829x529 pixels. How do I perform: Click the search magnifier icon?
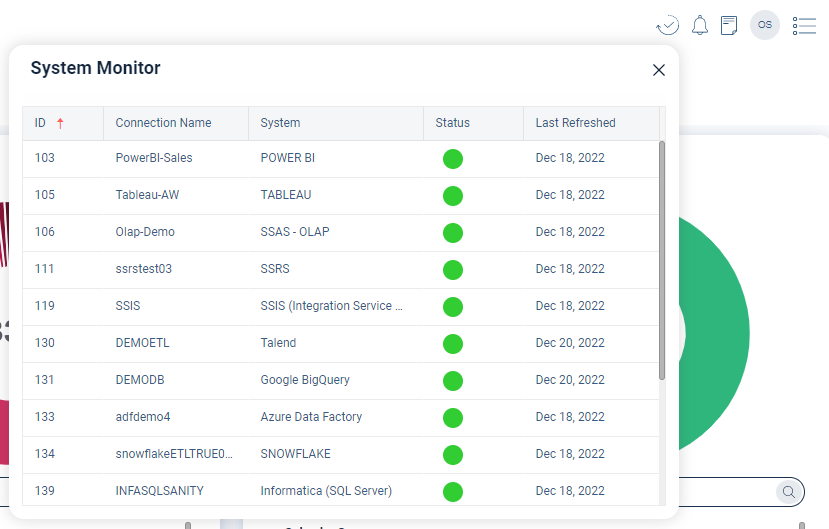click(789, 492)
